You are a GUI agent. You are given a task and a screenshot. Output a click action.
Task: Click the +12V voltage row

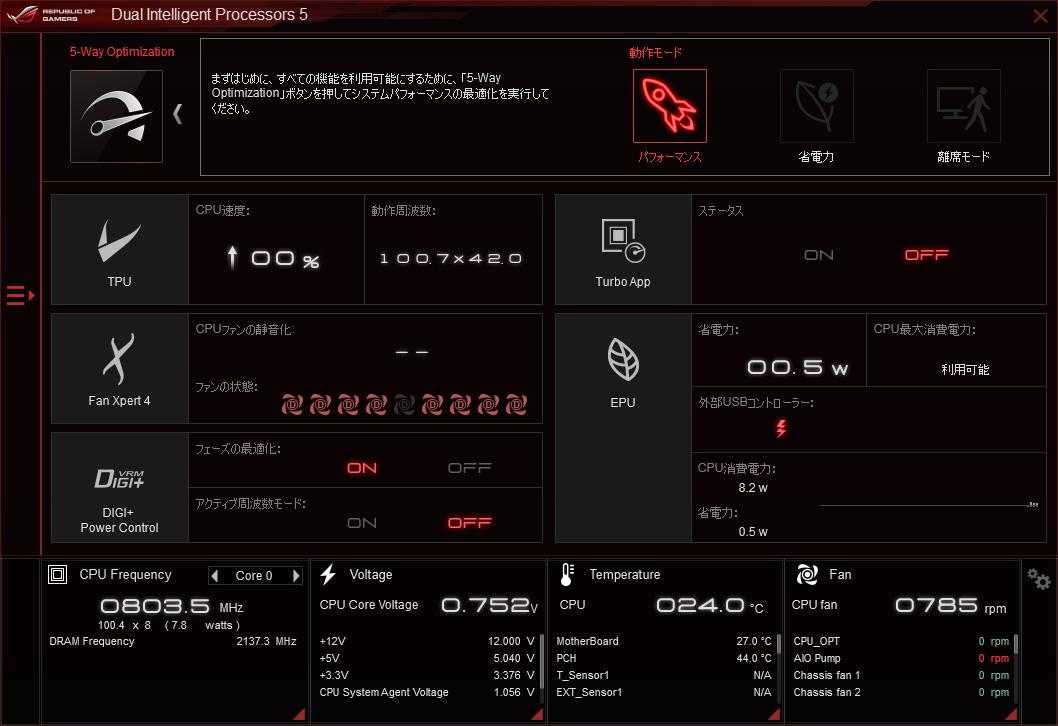click(x=426, y=641)
